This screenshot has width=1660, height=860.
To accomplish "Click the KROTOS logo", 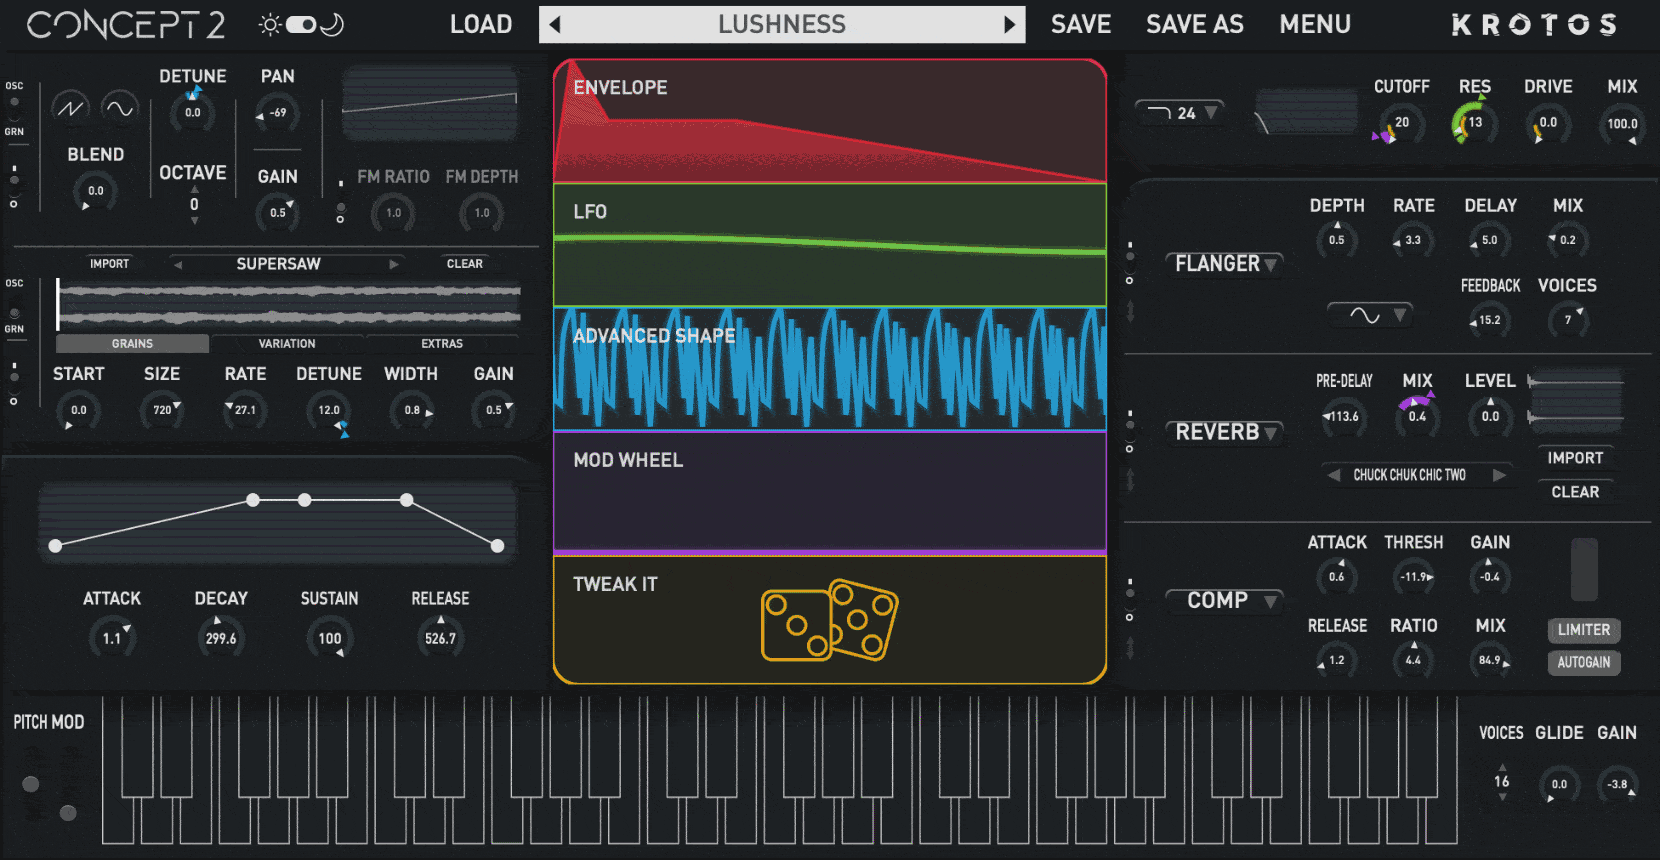I will [x=1533, y=25].
